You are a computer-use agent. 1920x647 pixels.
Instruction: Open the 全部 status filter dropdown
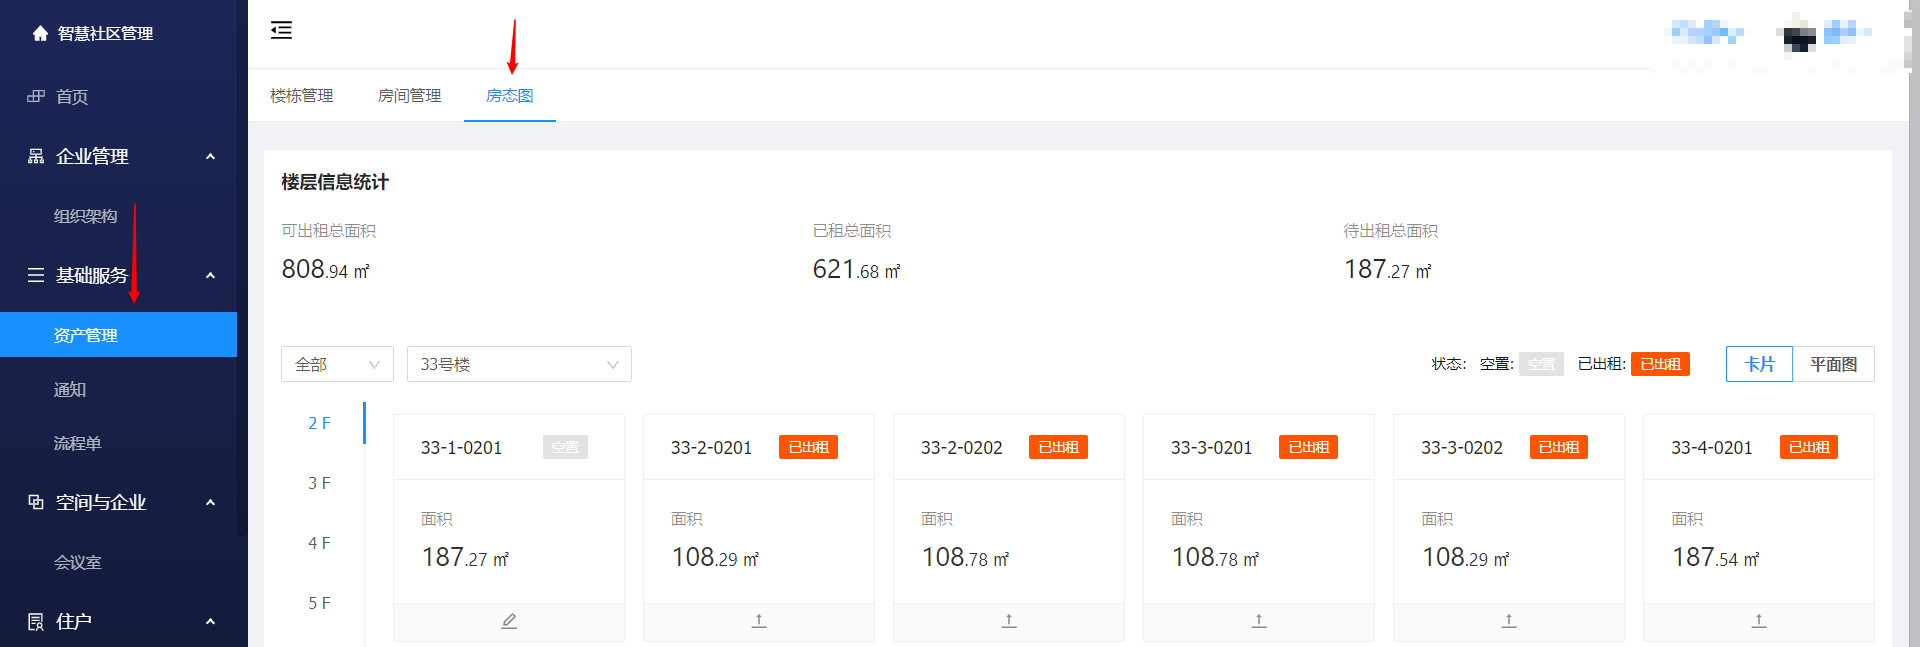coord(337,364)
